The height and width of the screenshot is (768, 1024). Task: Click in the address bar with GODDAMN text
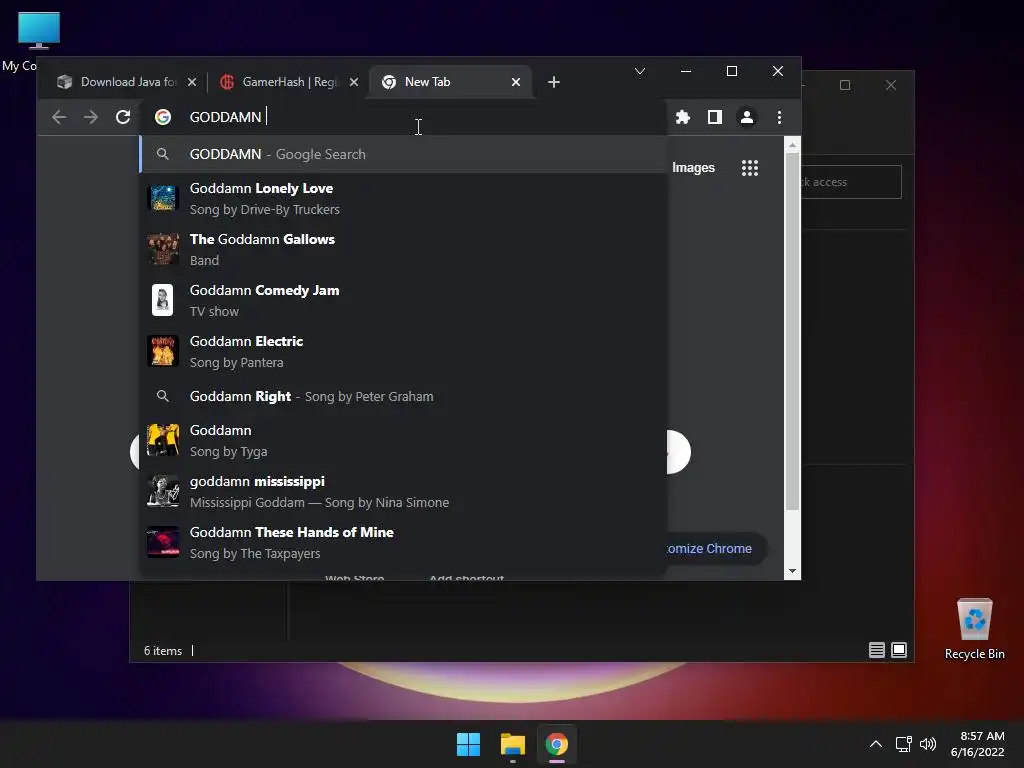pyautogui.click(x=405, y=117)
